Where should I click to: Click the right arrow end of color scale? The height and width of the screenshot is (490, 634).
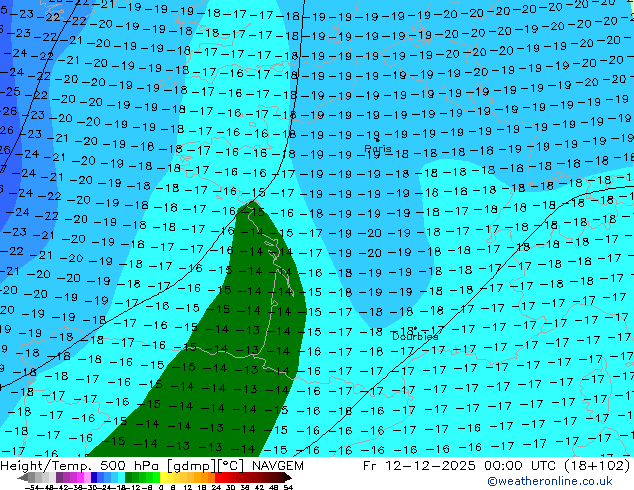tap(287, 477)
